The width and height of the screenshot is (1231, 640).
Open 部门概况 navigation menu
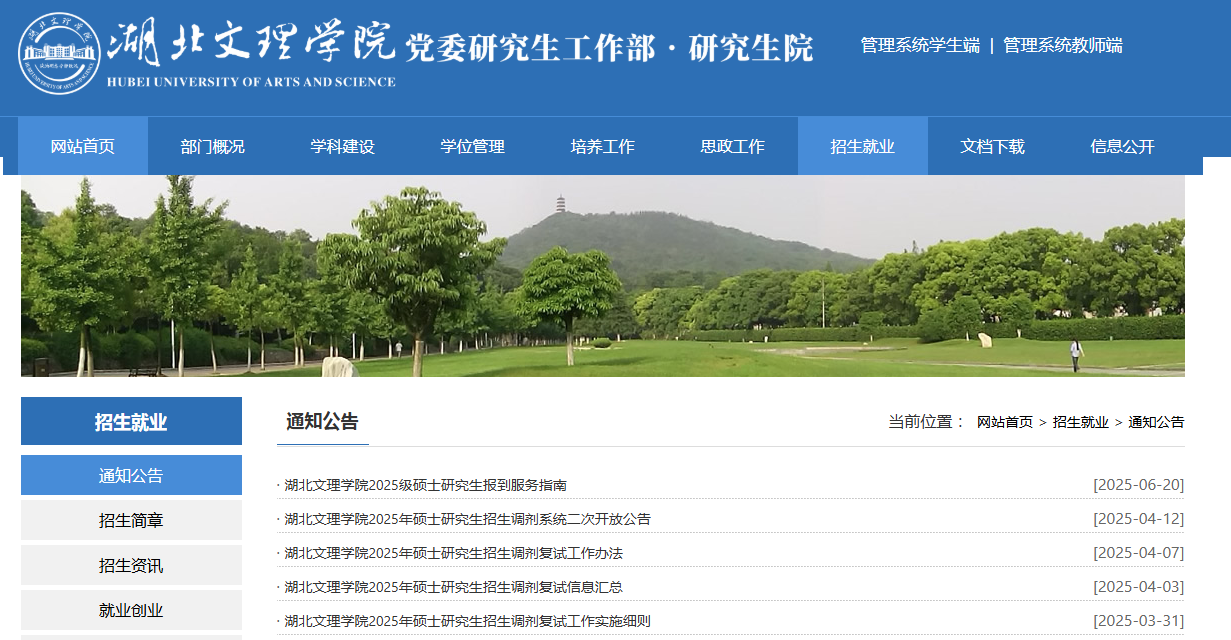[213, 146]
